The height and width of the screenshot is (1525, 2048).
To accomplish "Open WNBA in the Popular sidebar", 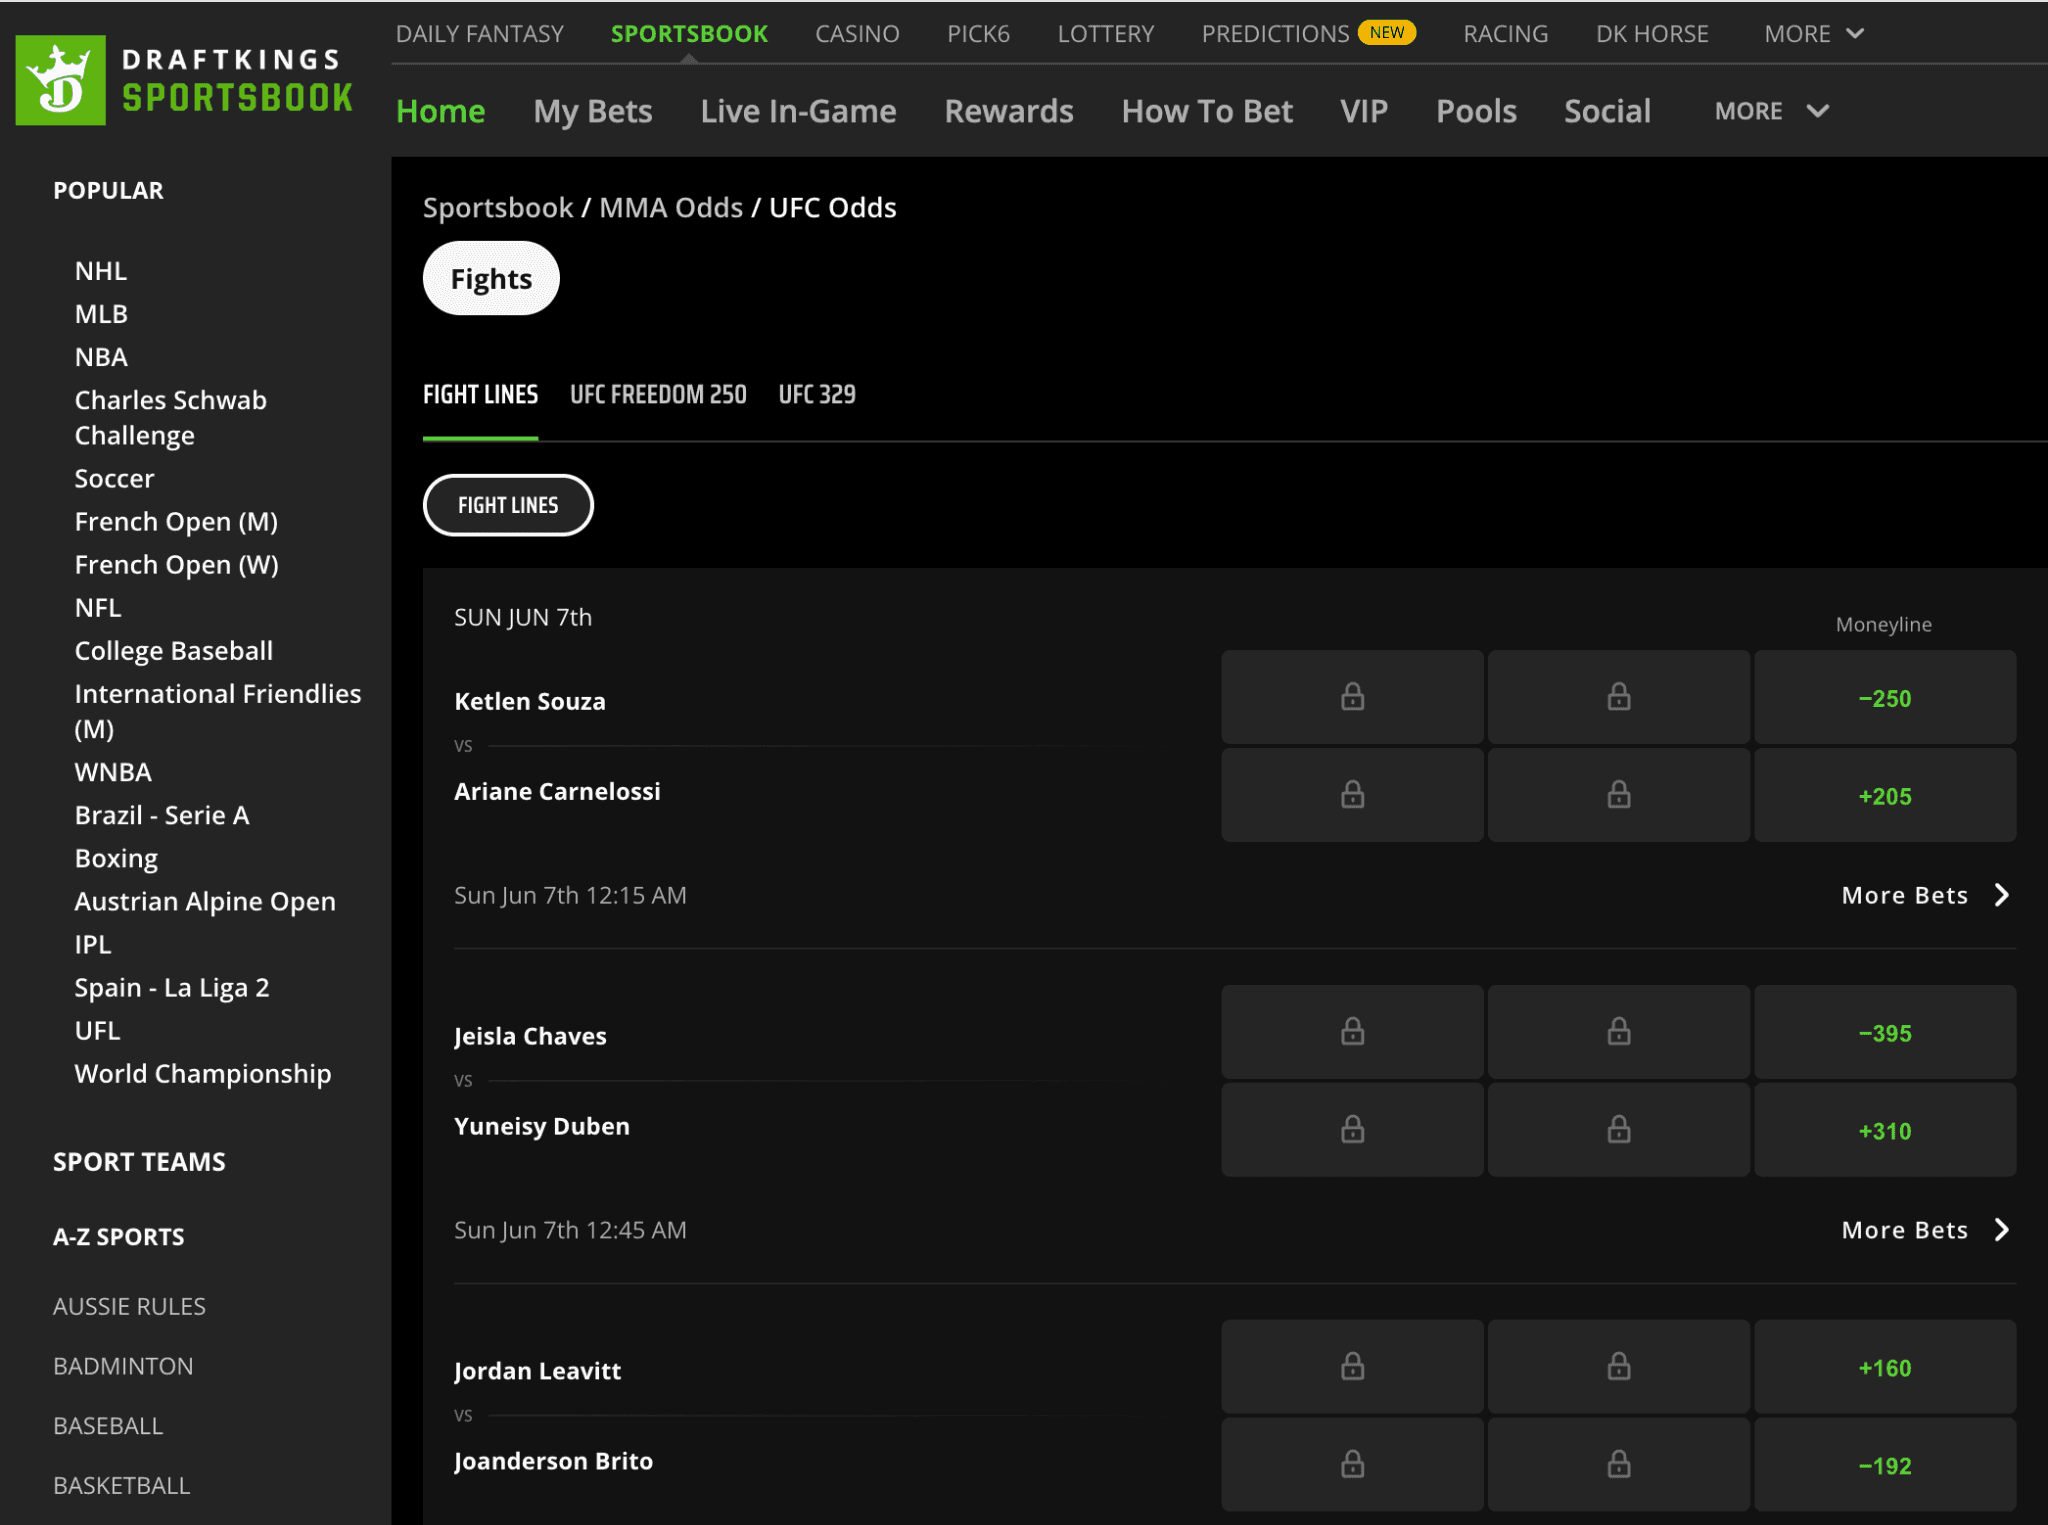I will (113, 772).
